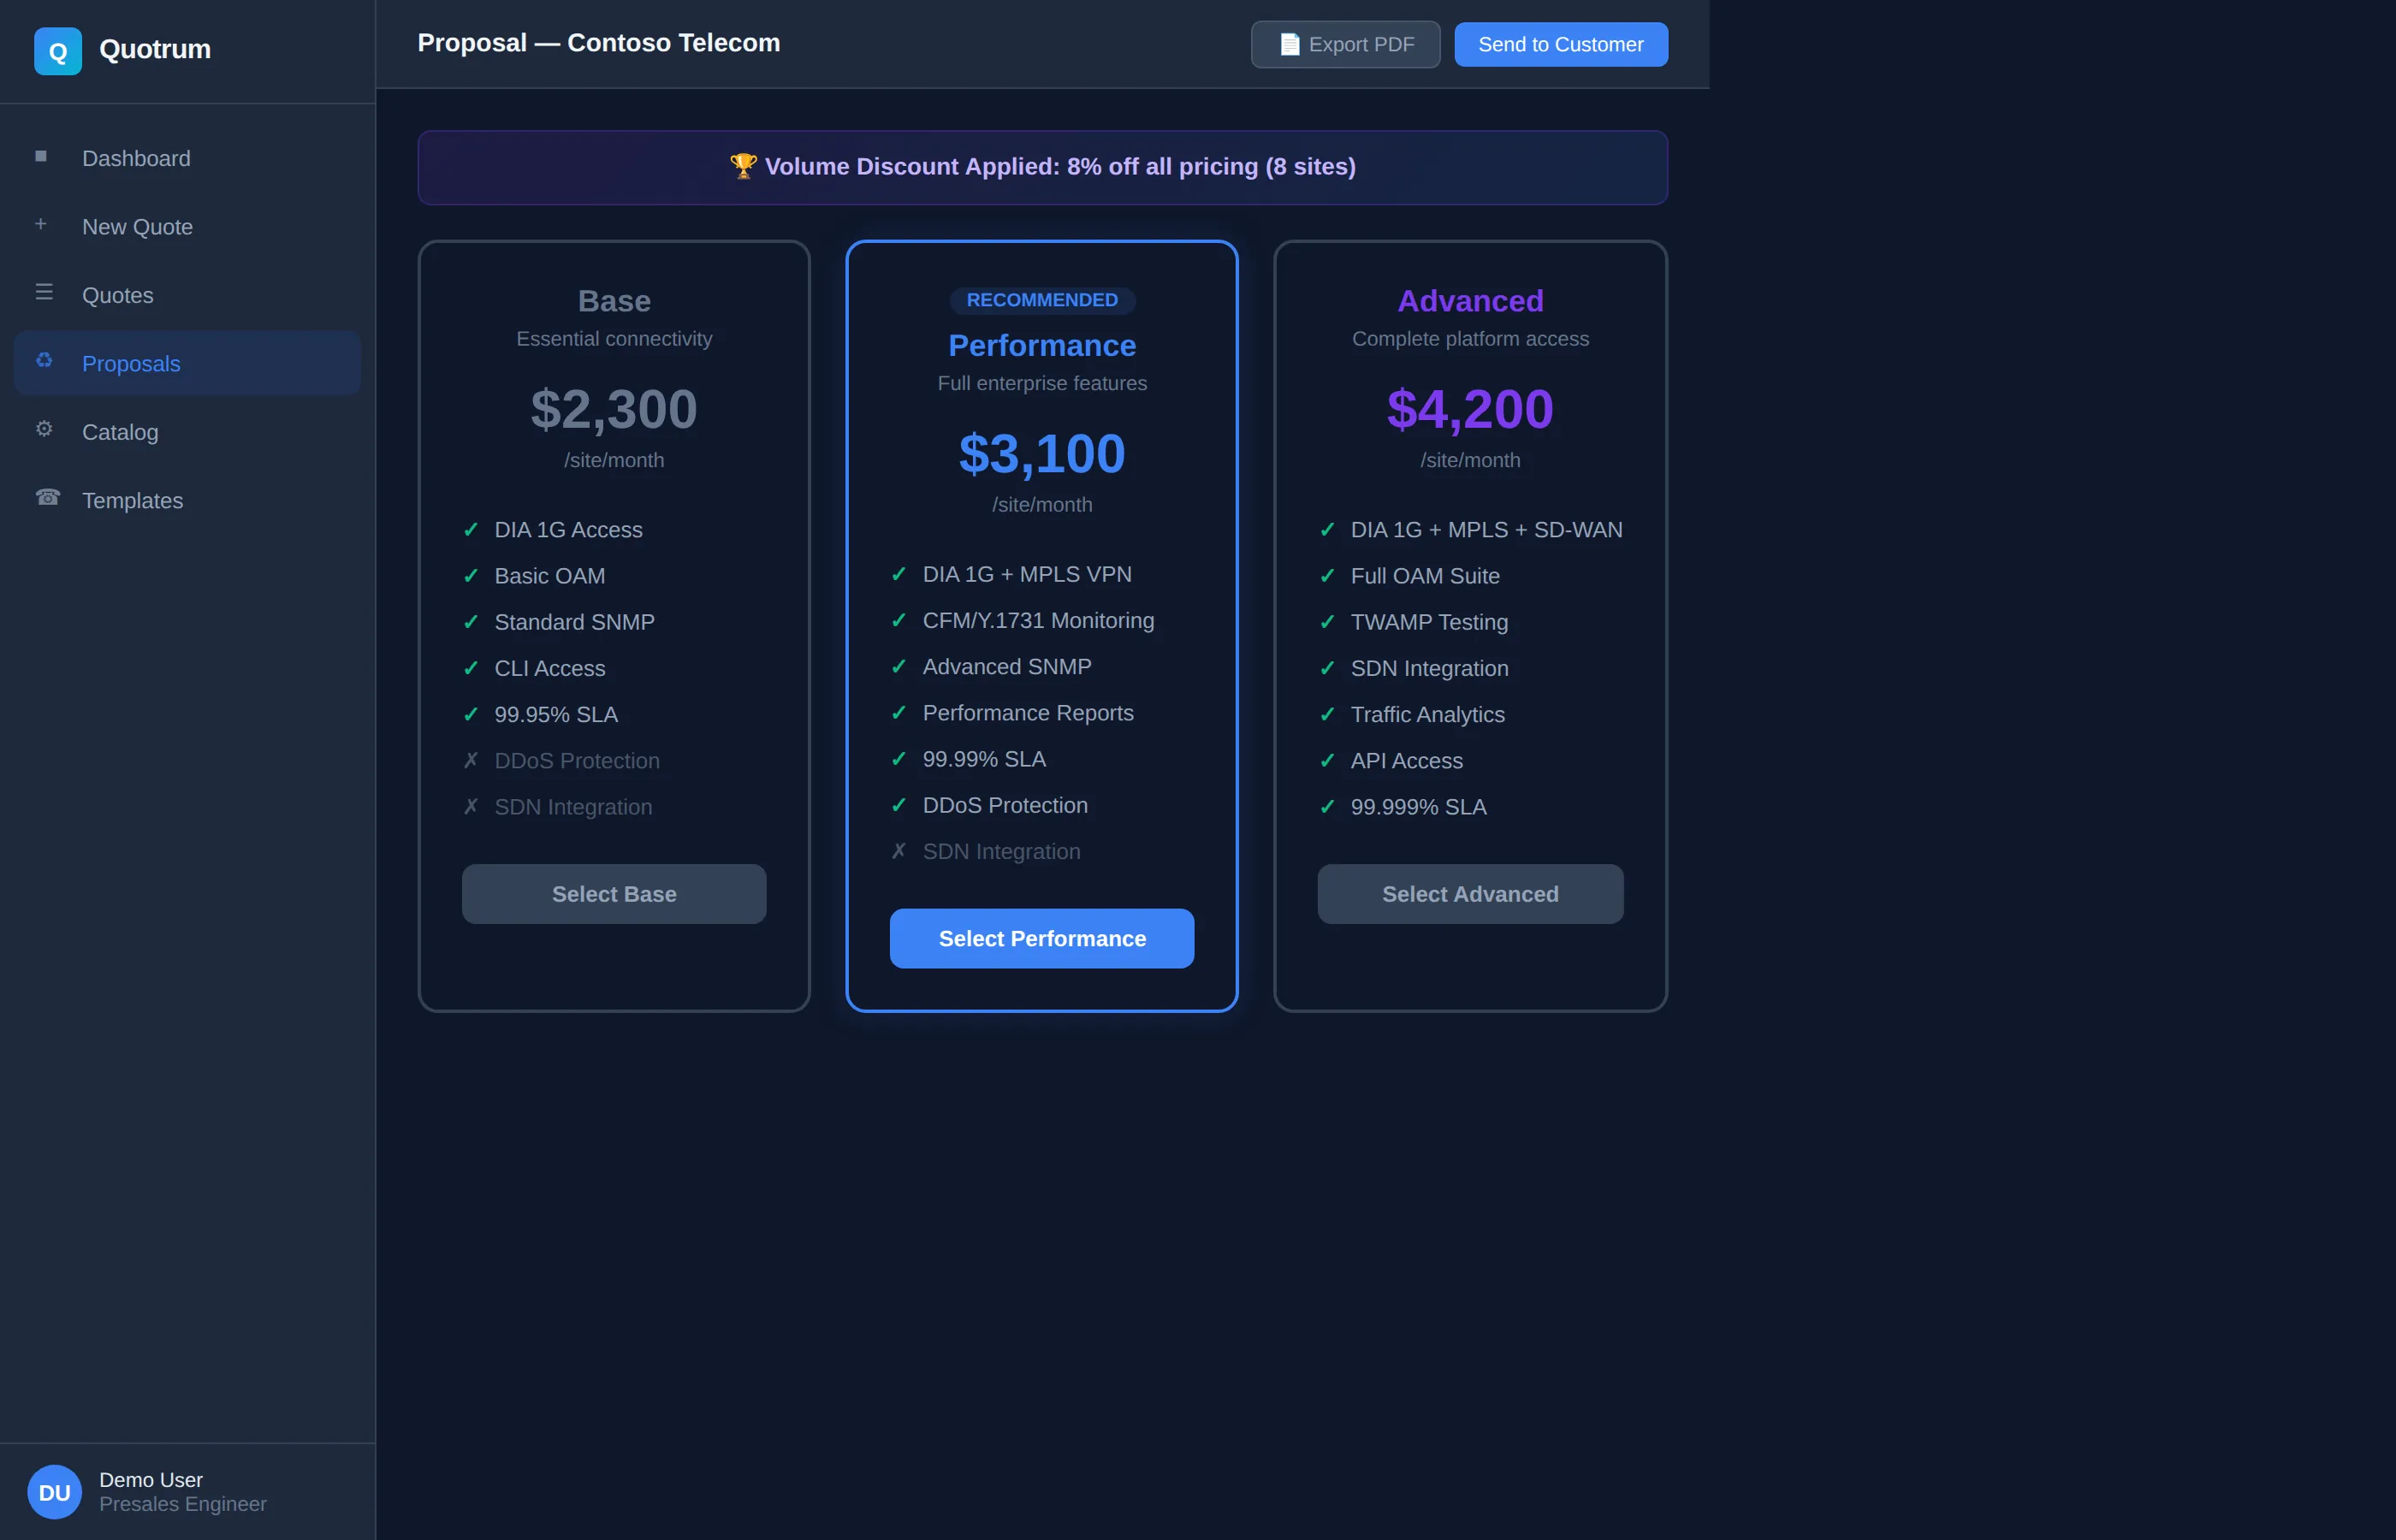
Task: Navigate to the Templates section
Action: [x=133, y=500]
